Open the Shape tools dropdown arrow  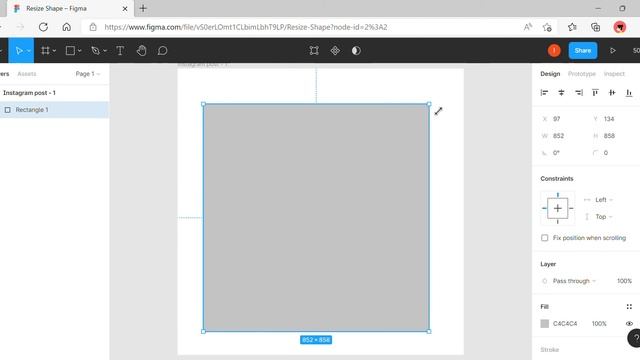80,51
